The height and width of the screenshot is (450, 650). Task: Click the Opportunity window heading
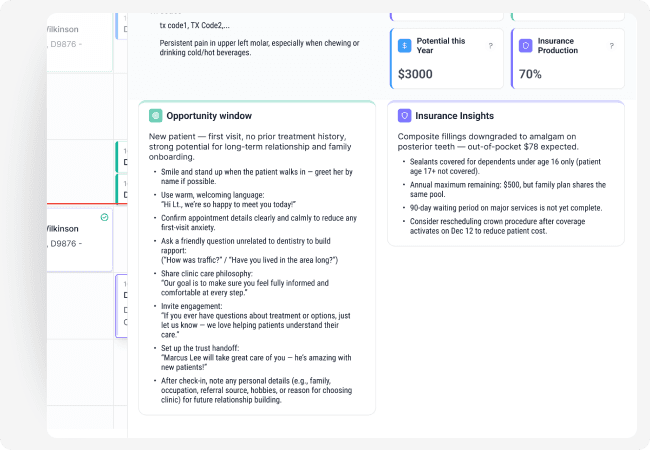(209, 115)
